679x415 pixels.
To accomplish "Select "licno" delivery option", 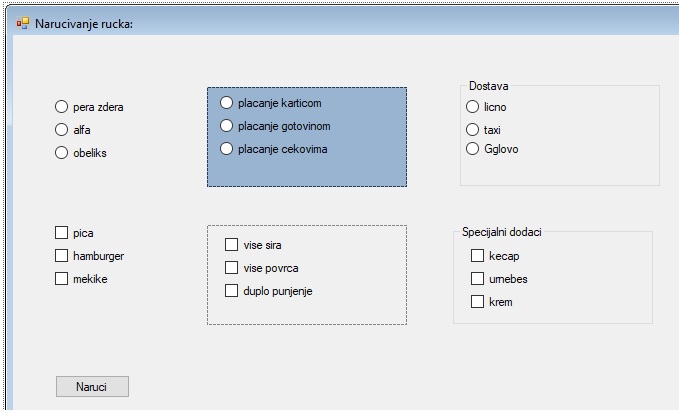I will pyautogui.click(x=473, y=106).
